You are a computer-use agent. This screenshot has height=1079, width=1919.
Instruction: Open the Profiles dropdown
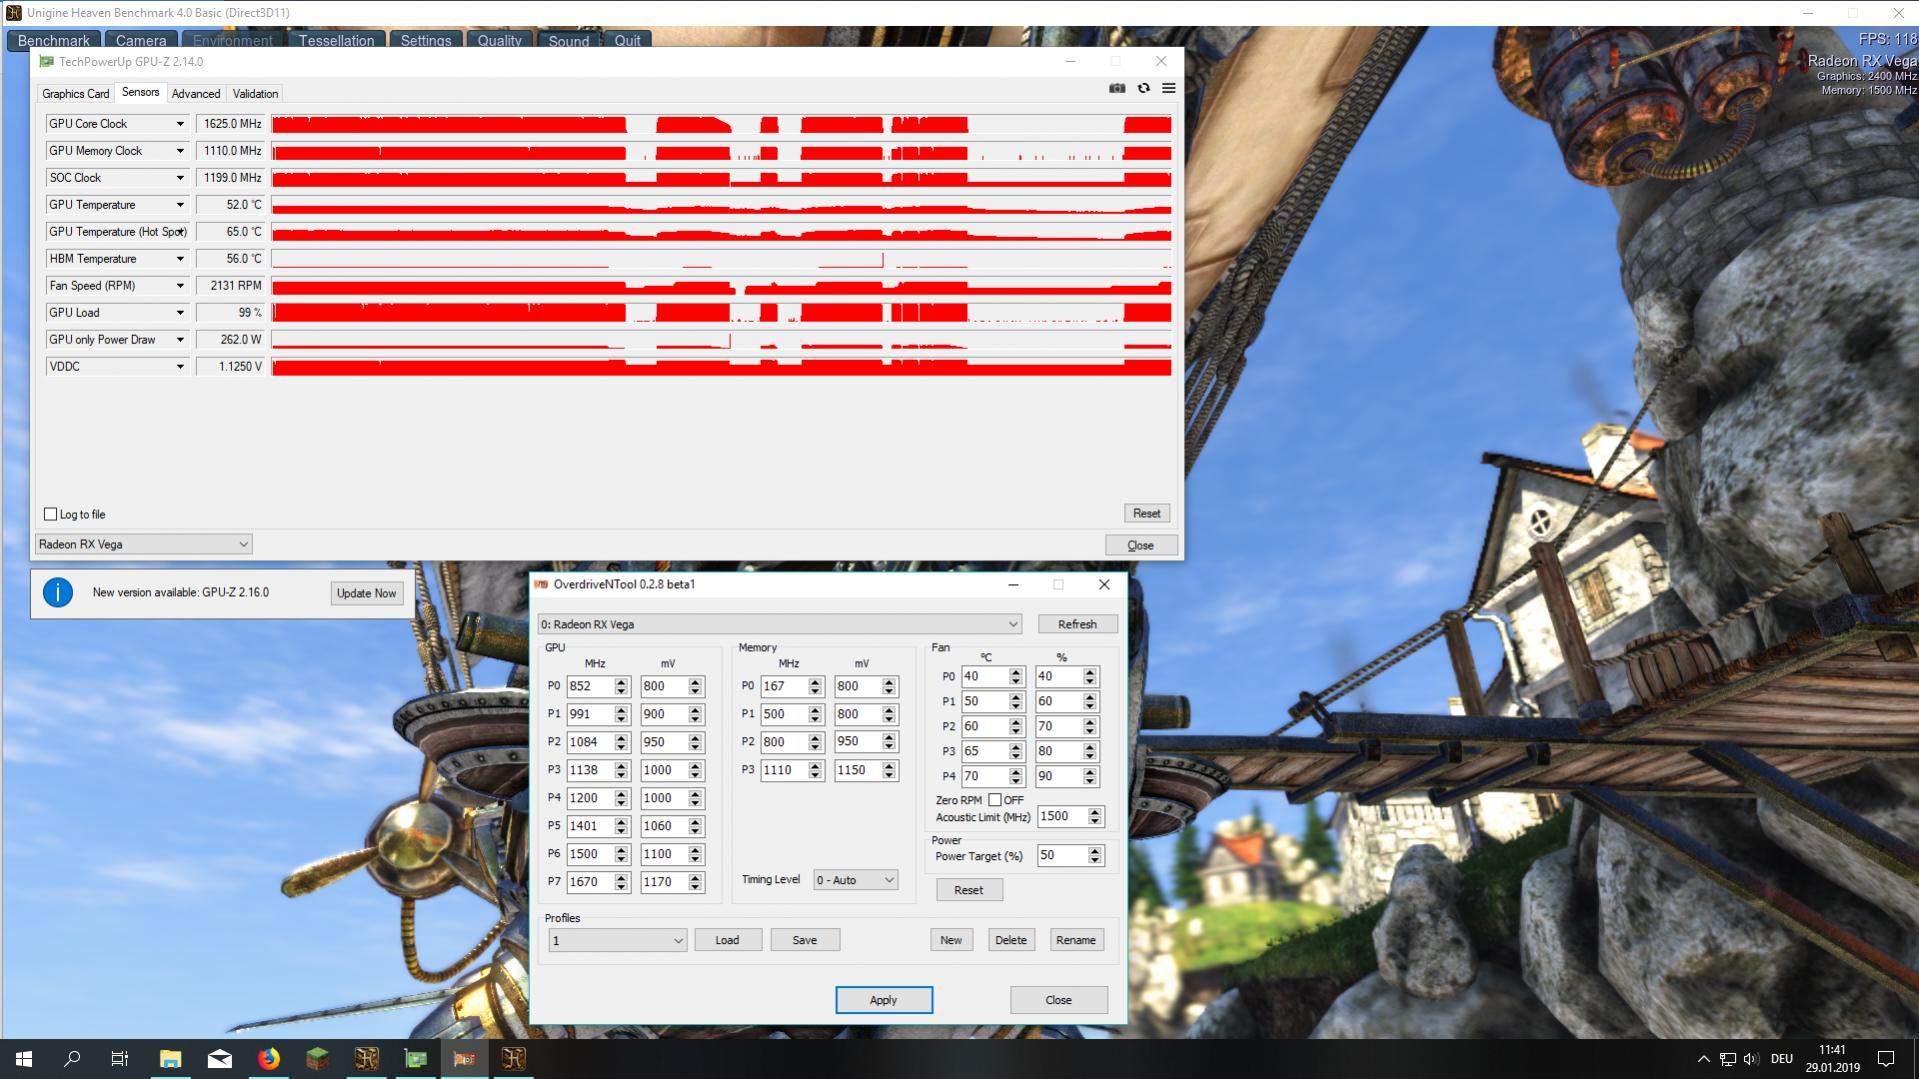[x=617, y=940]
